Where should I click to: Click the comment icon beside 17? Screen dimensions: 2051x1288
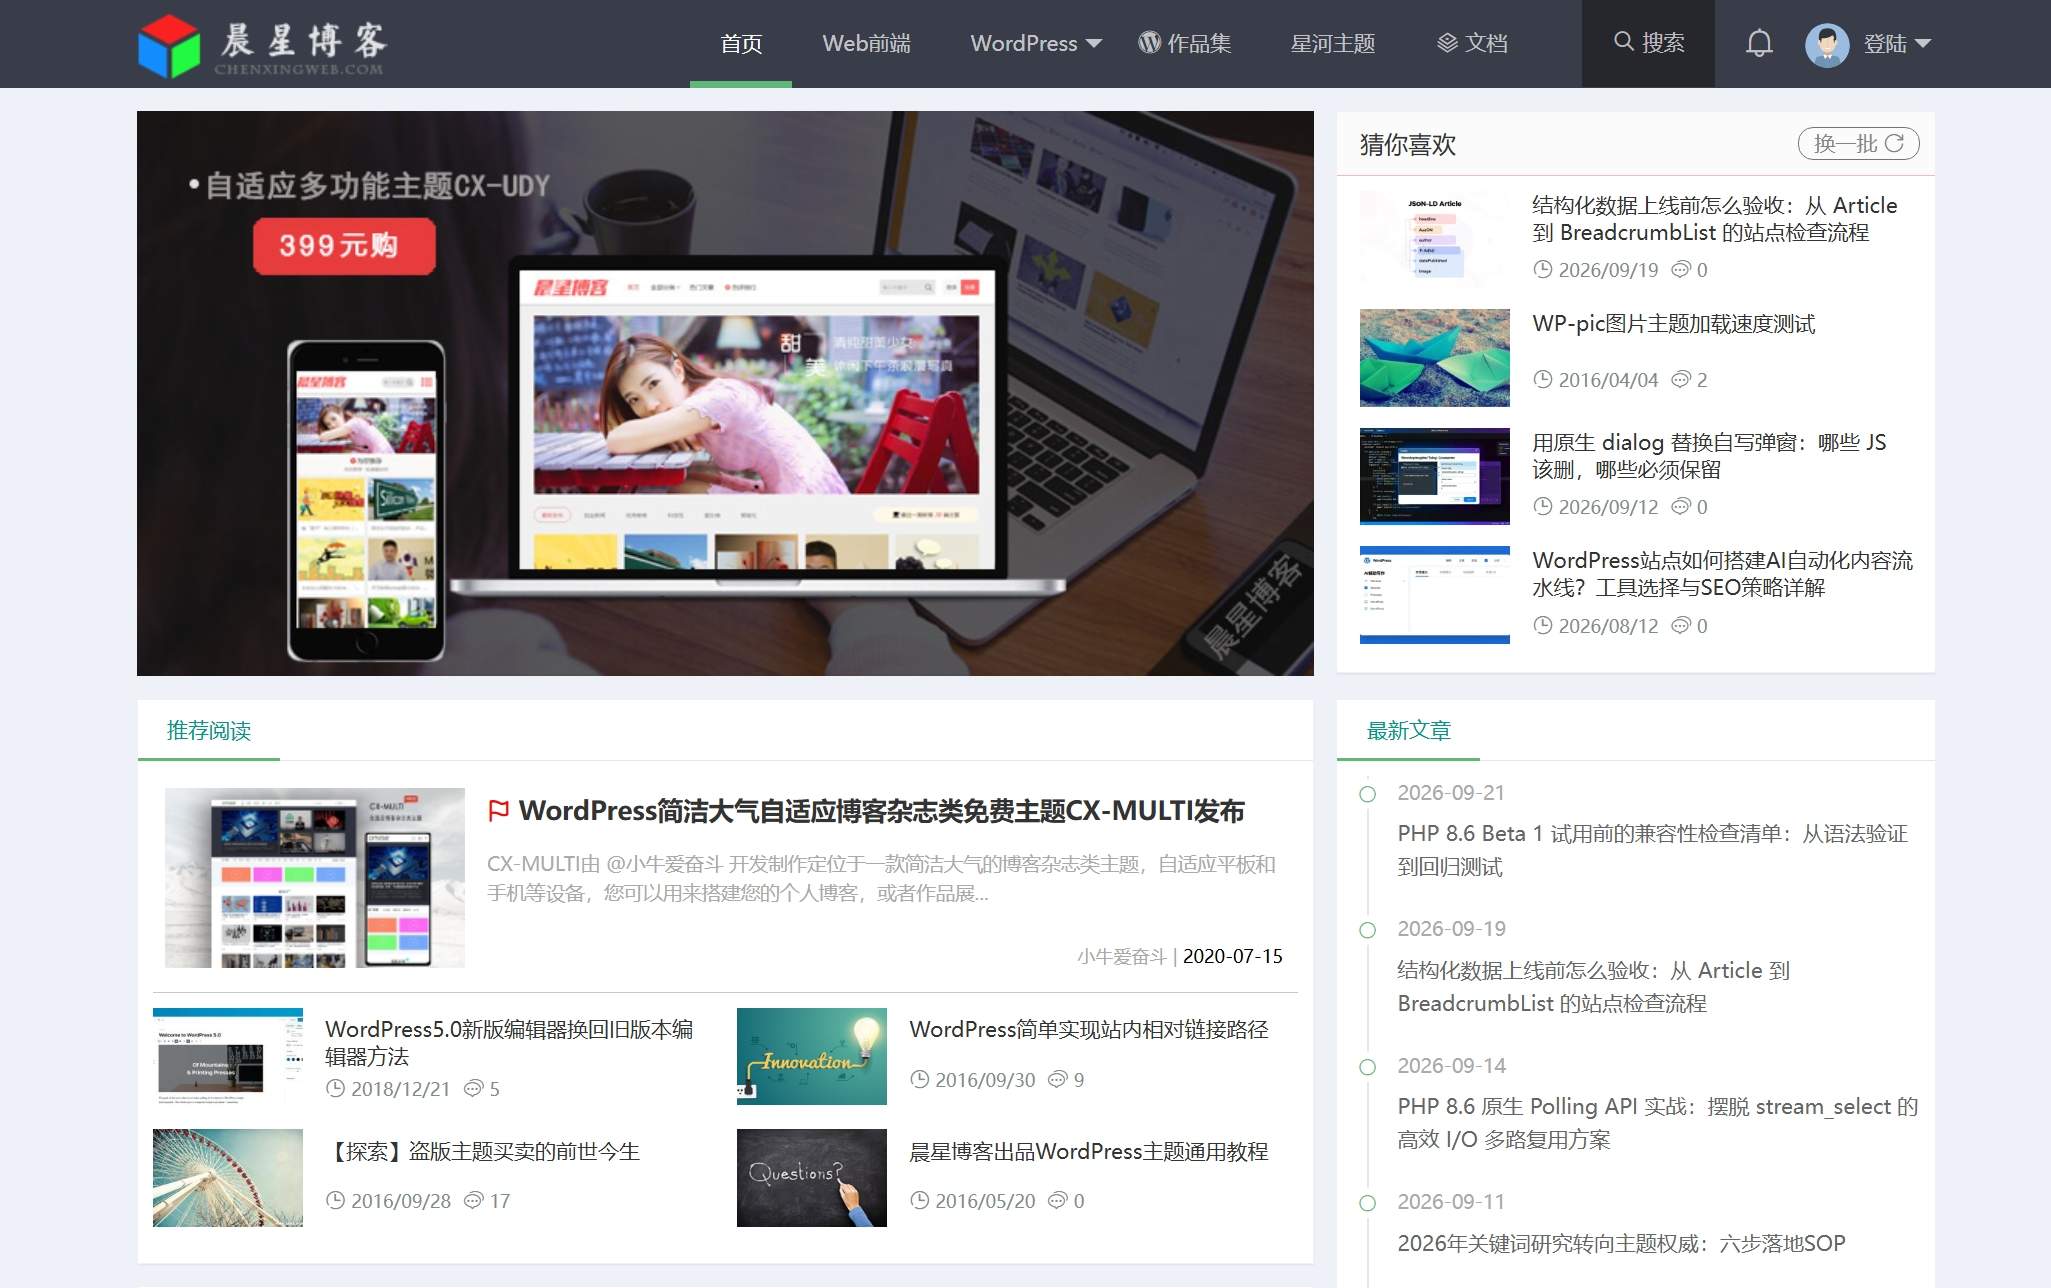pyautogui.click(x=474, y=1200)
